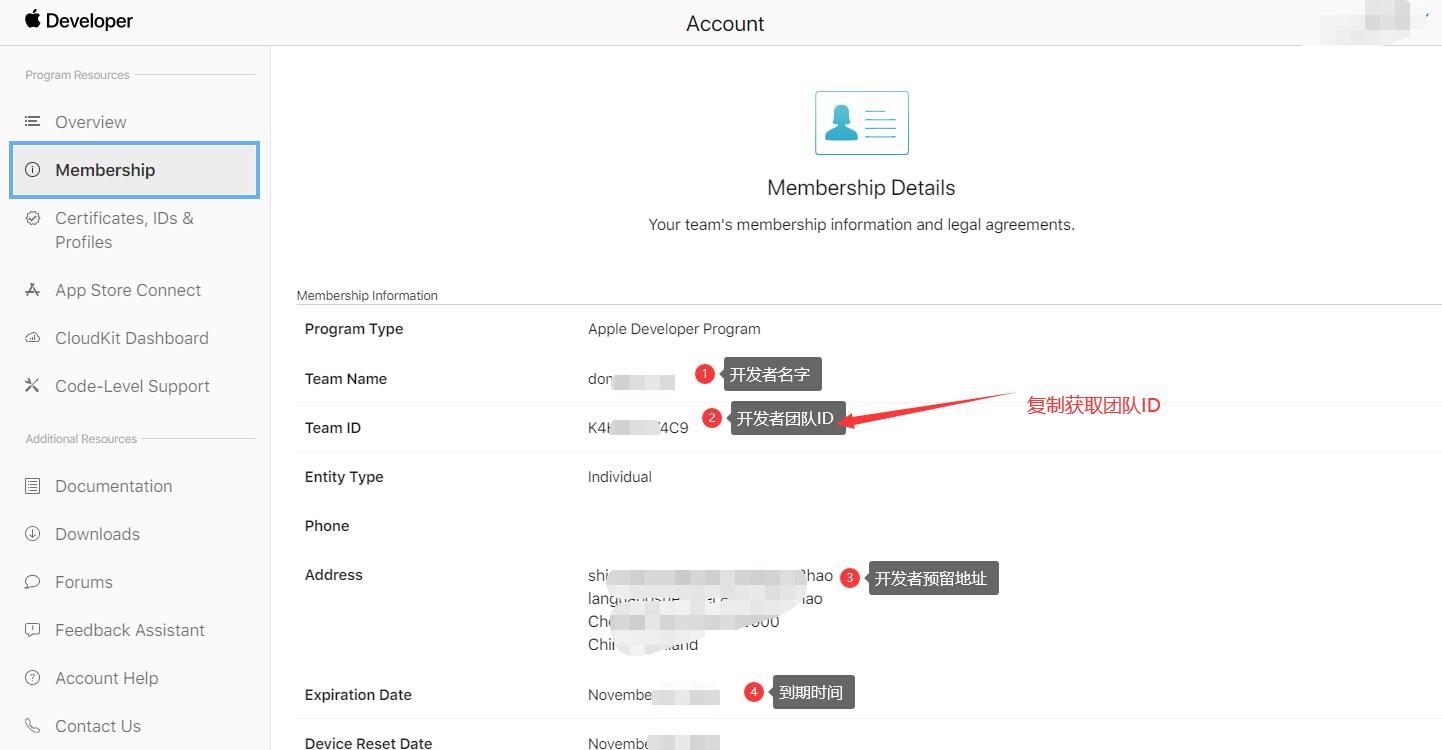This screenshot has height=750, width=1442.
Task: Click the CloudKit Dashboard cloud icon
Action: [33, 338]
